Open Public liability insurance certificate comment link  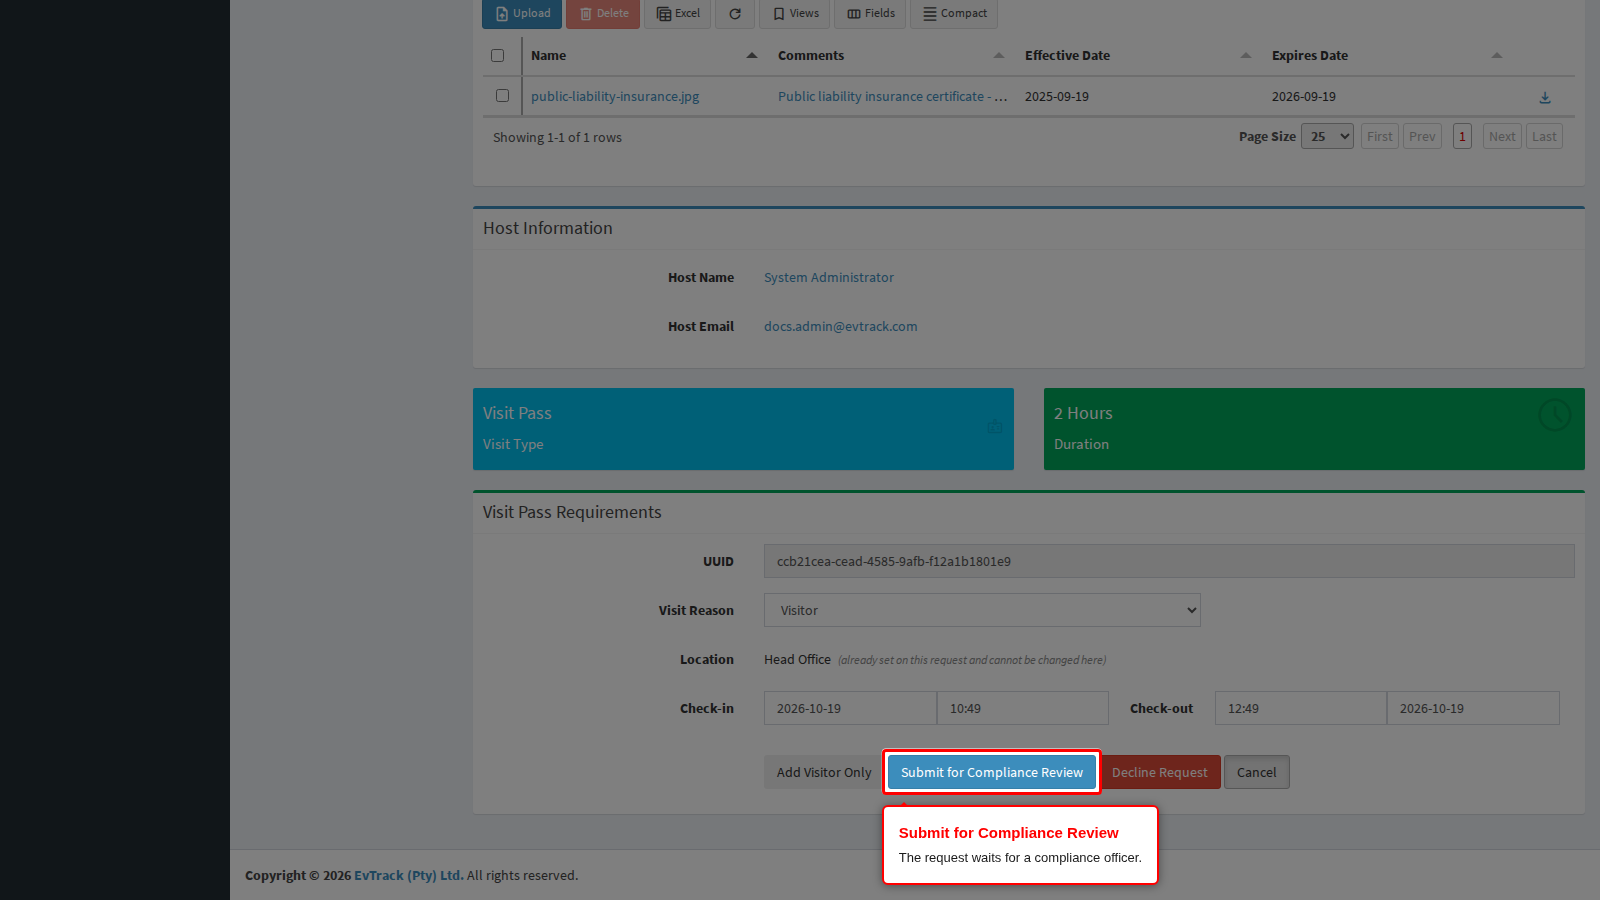point(892,97)
